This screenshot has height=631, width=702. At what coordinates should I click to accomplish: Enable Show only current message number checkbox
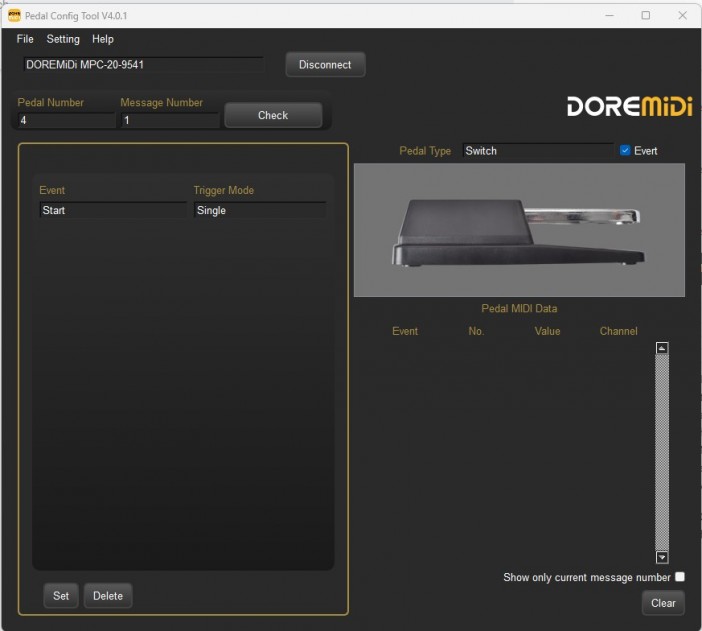pos(680,577)
